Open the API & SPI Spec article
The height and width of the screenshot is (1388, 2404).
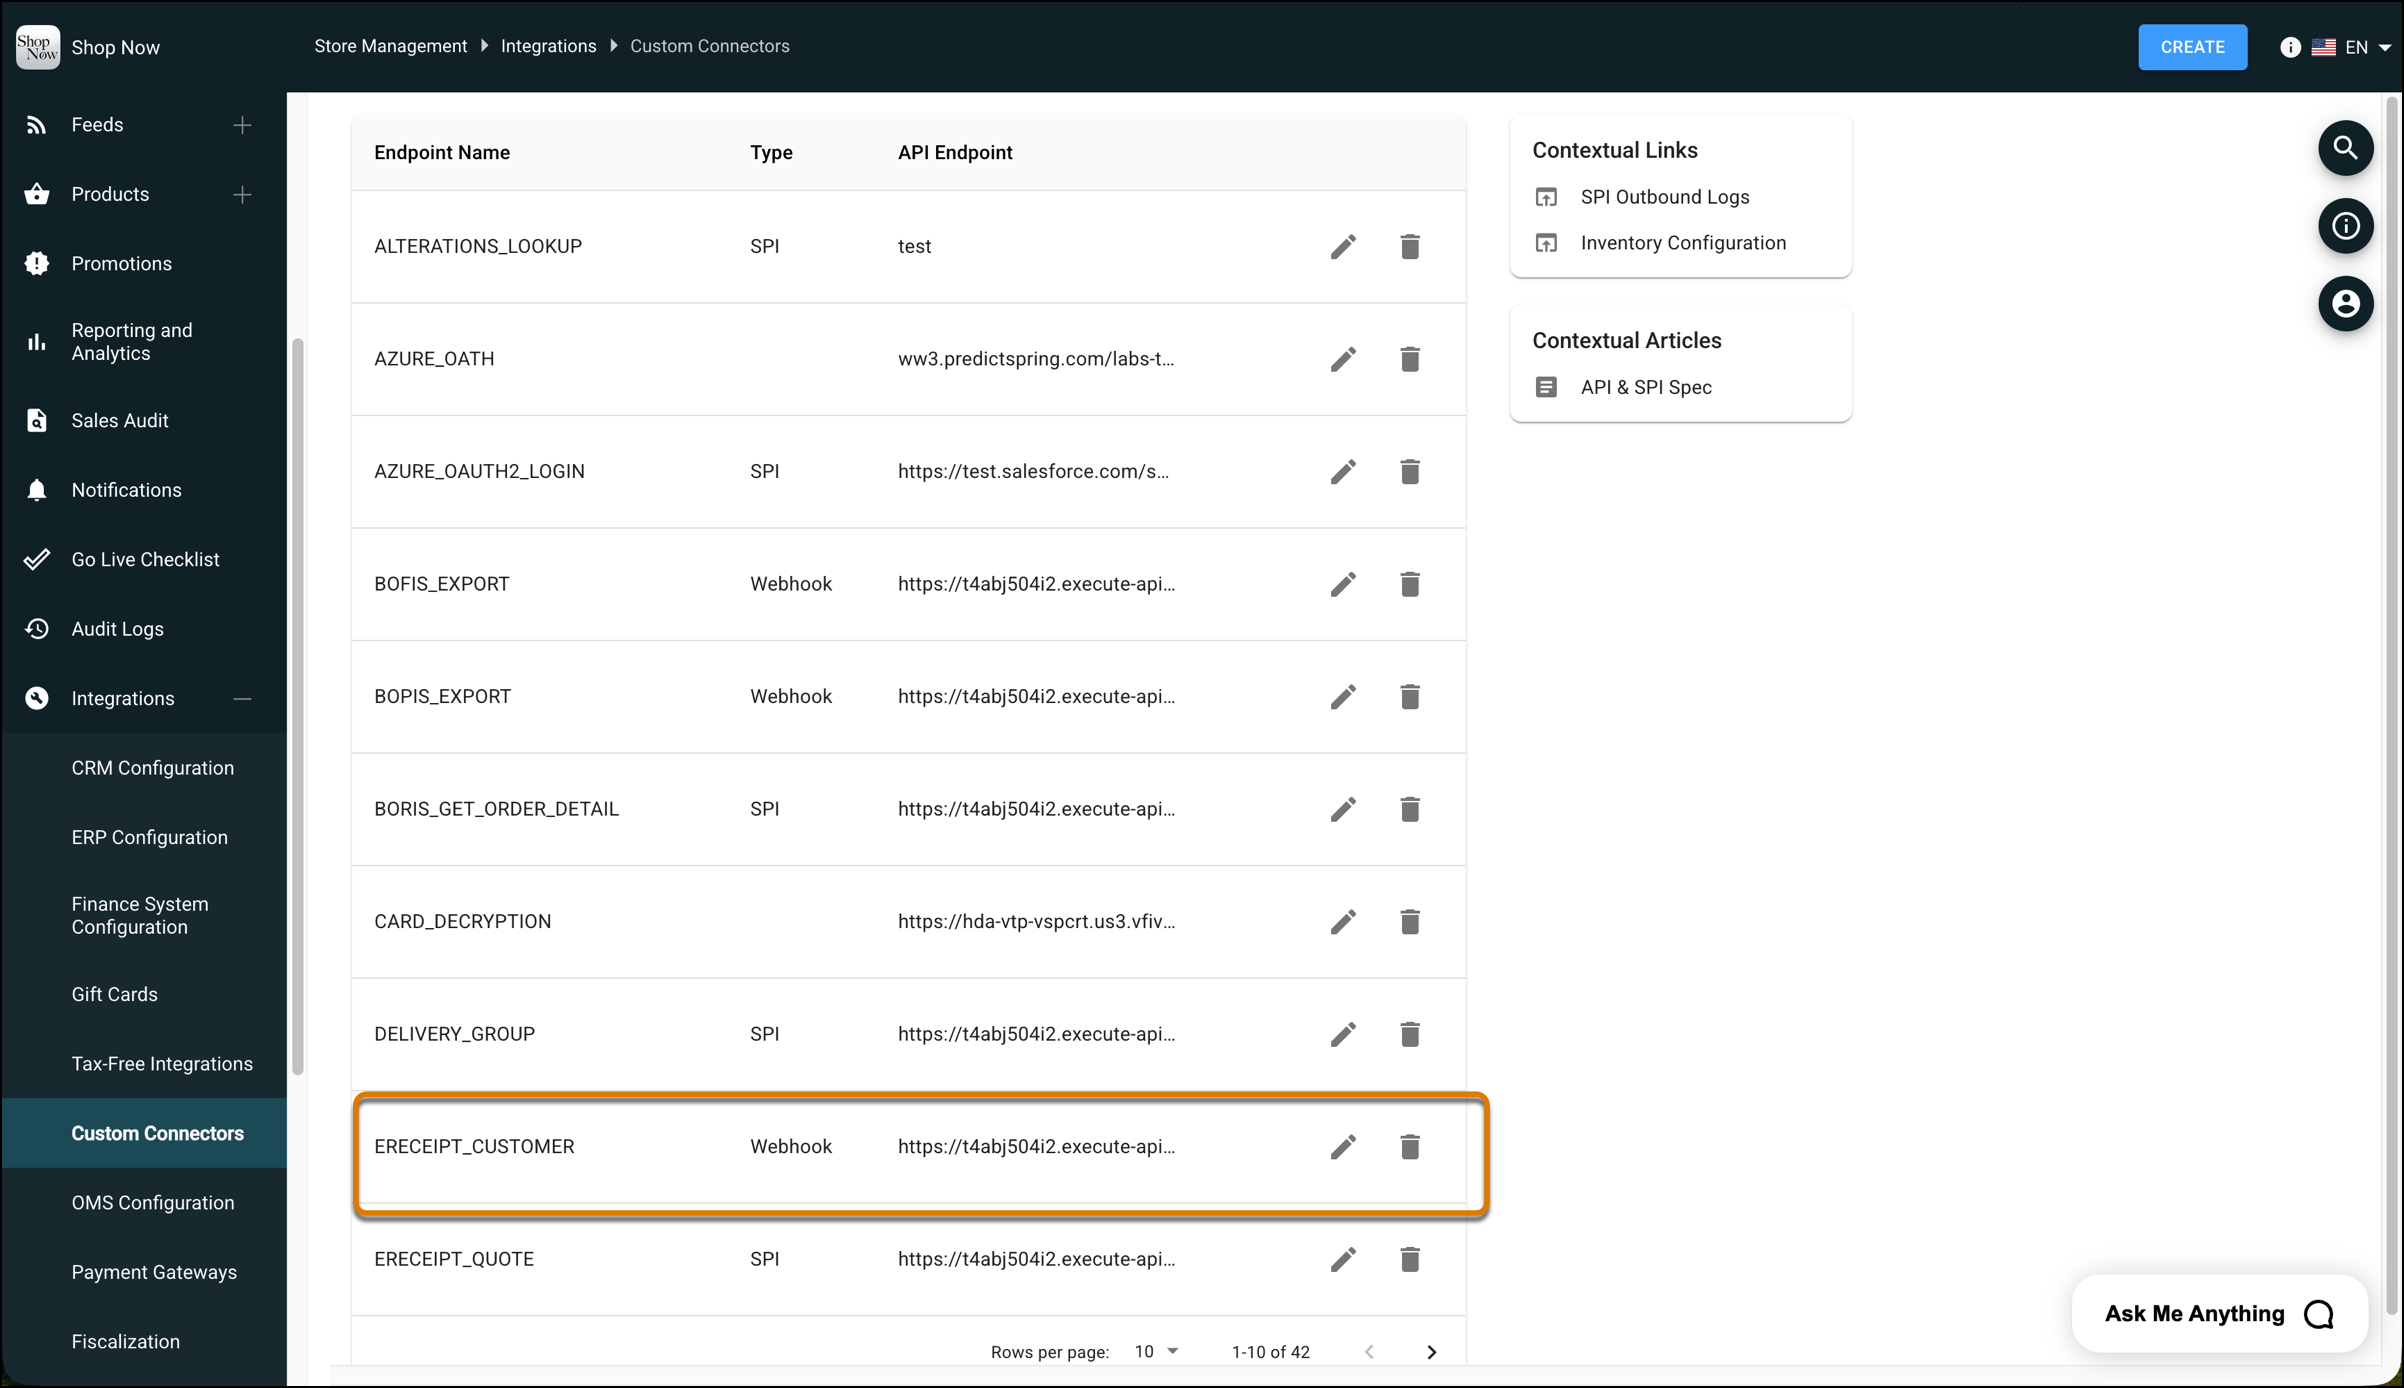(x=1645, y=387)
